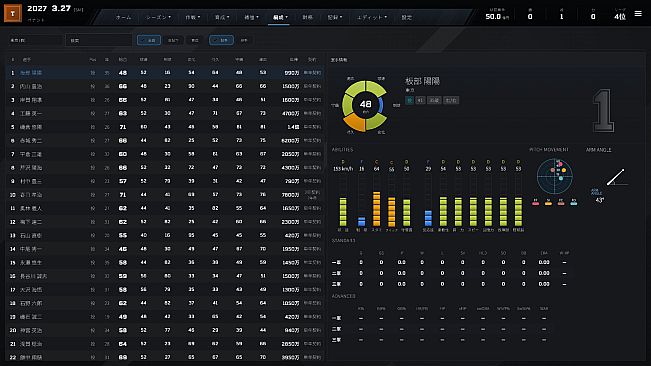Toggle the last filter chip in the row
The image size is (651, 366).
(244, 40)
